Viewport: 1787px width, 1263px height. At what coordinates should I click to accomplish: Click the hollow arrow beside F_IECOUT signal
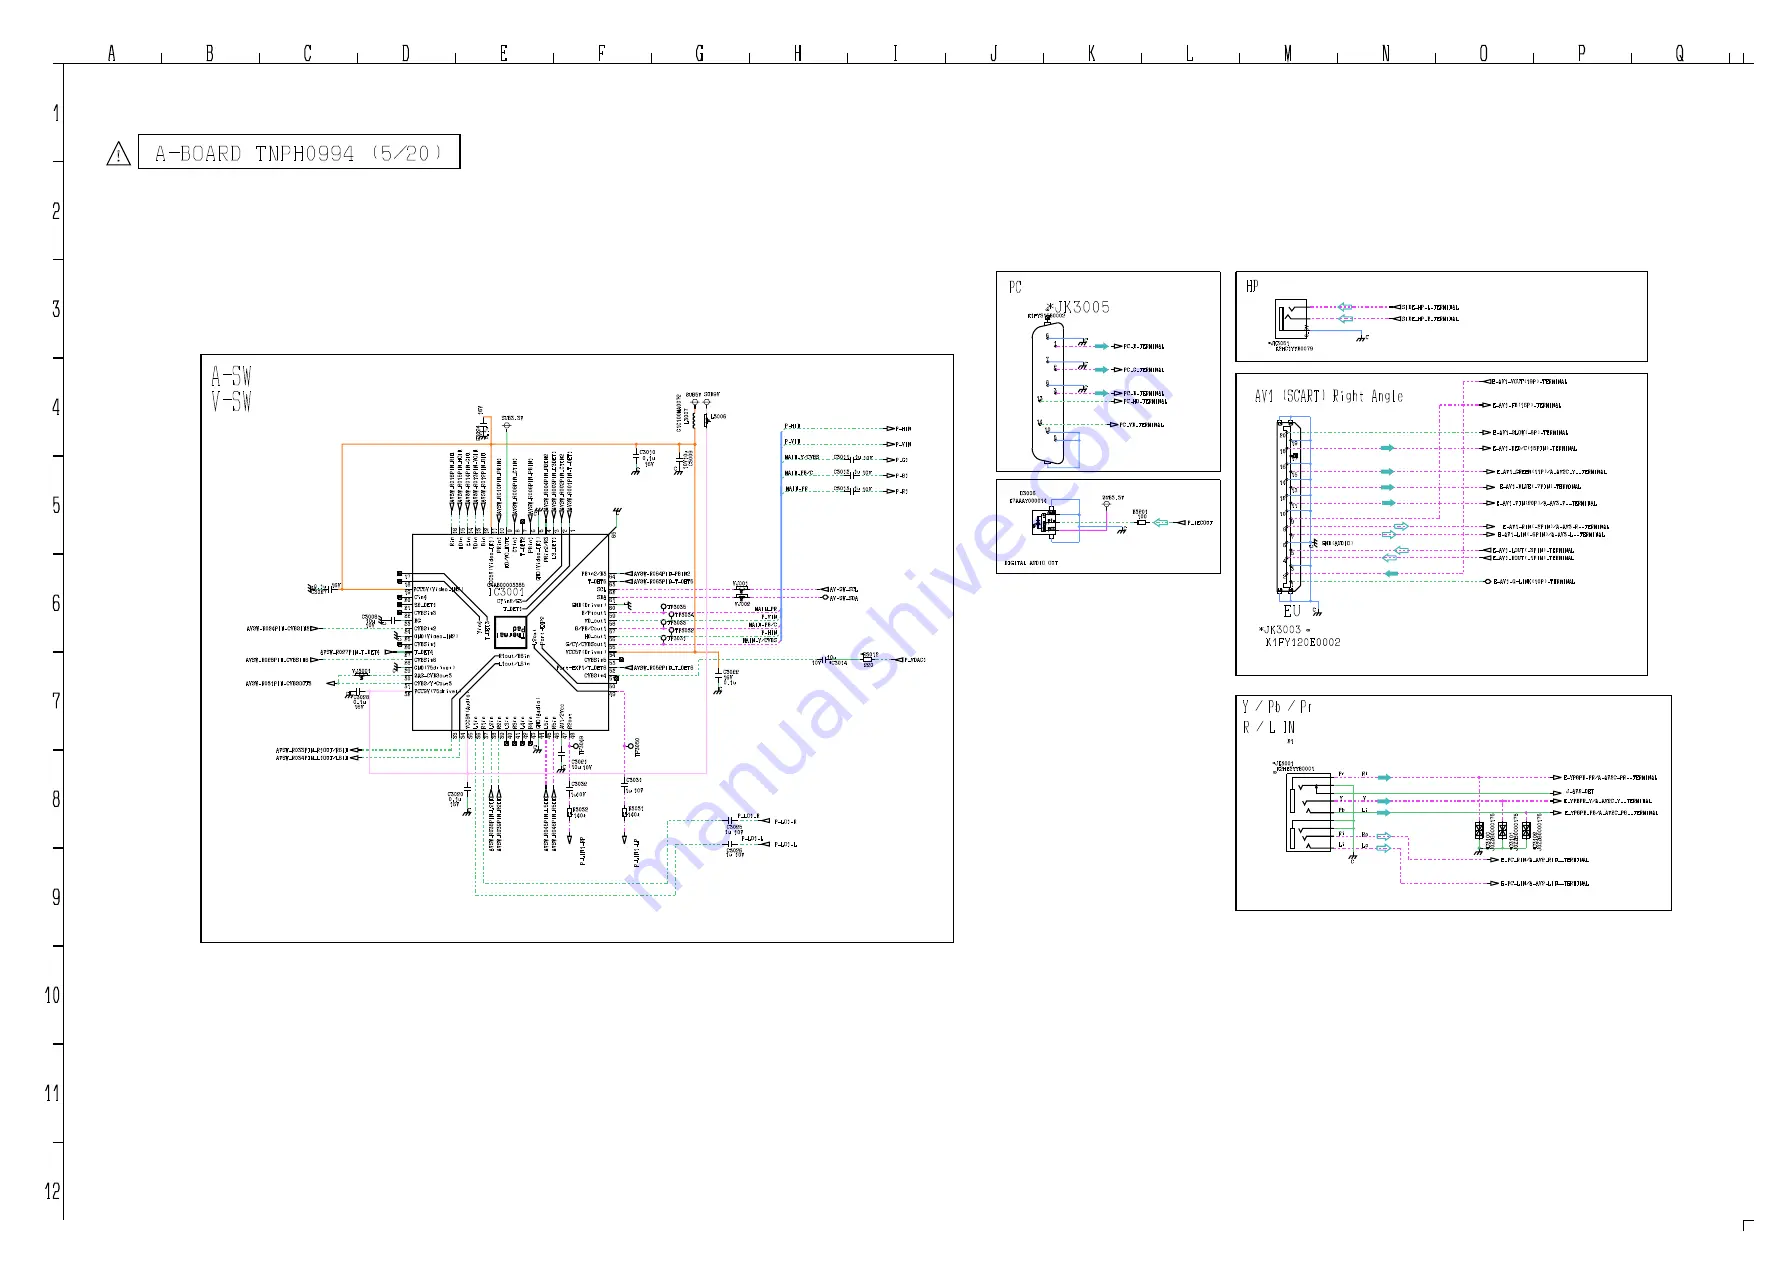click(1160, 522)
